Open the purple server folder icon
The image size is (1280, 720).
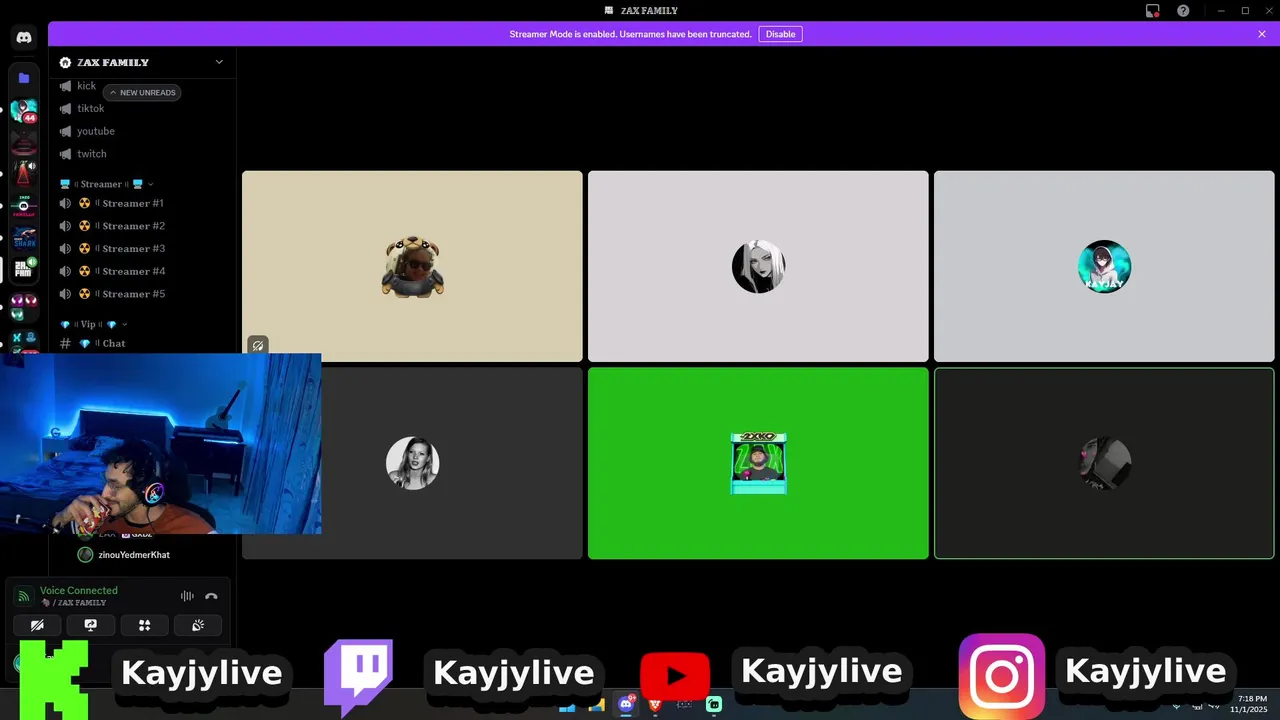(x=24, y=78)
